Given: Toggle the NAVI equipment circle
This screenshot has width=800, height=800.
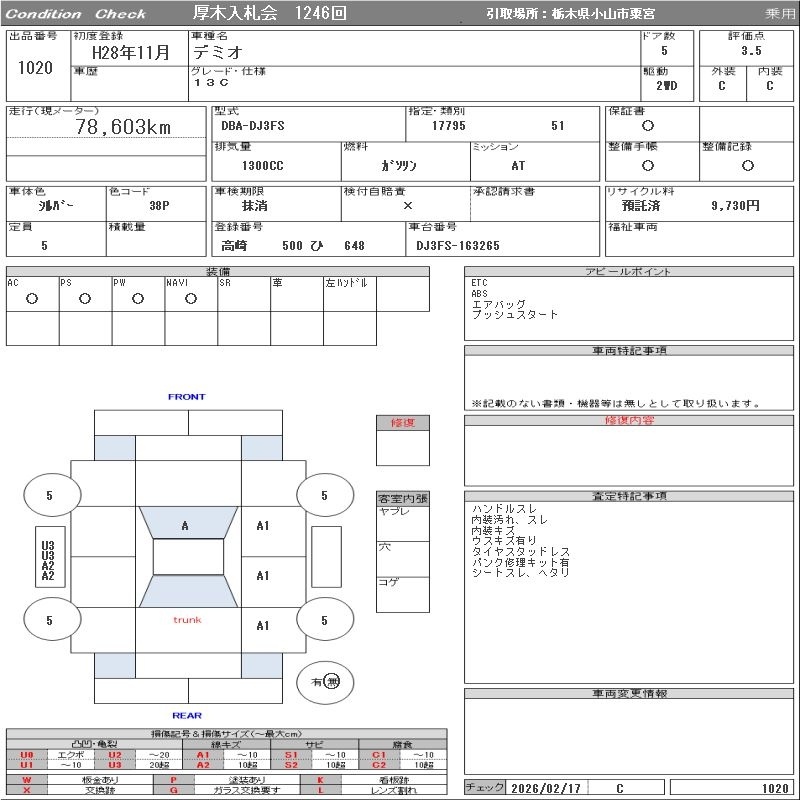Looking at the screenshot, I should tap(190, 298).
